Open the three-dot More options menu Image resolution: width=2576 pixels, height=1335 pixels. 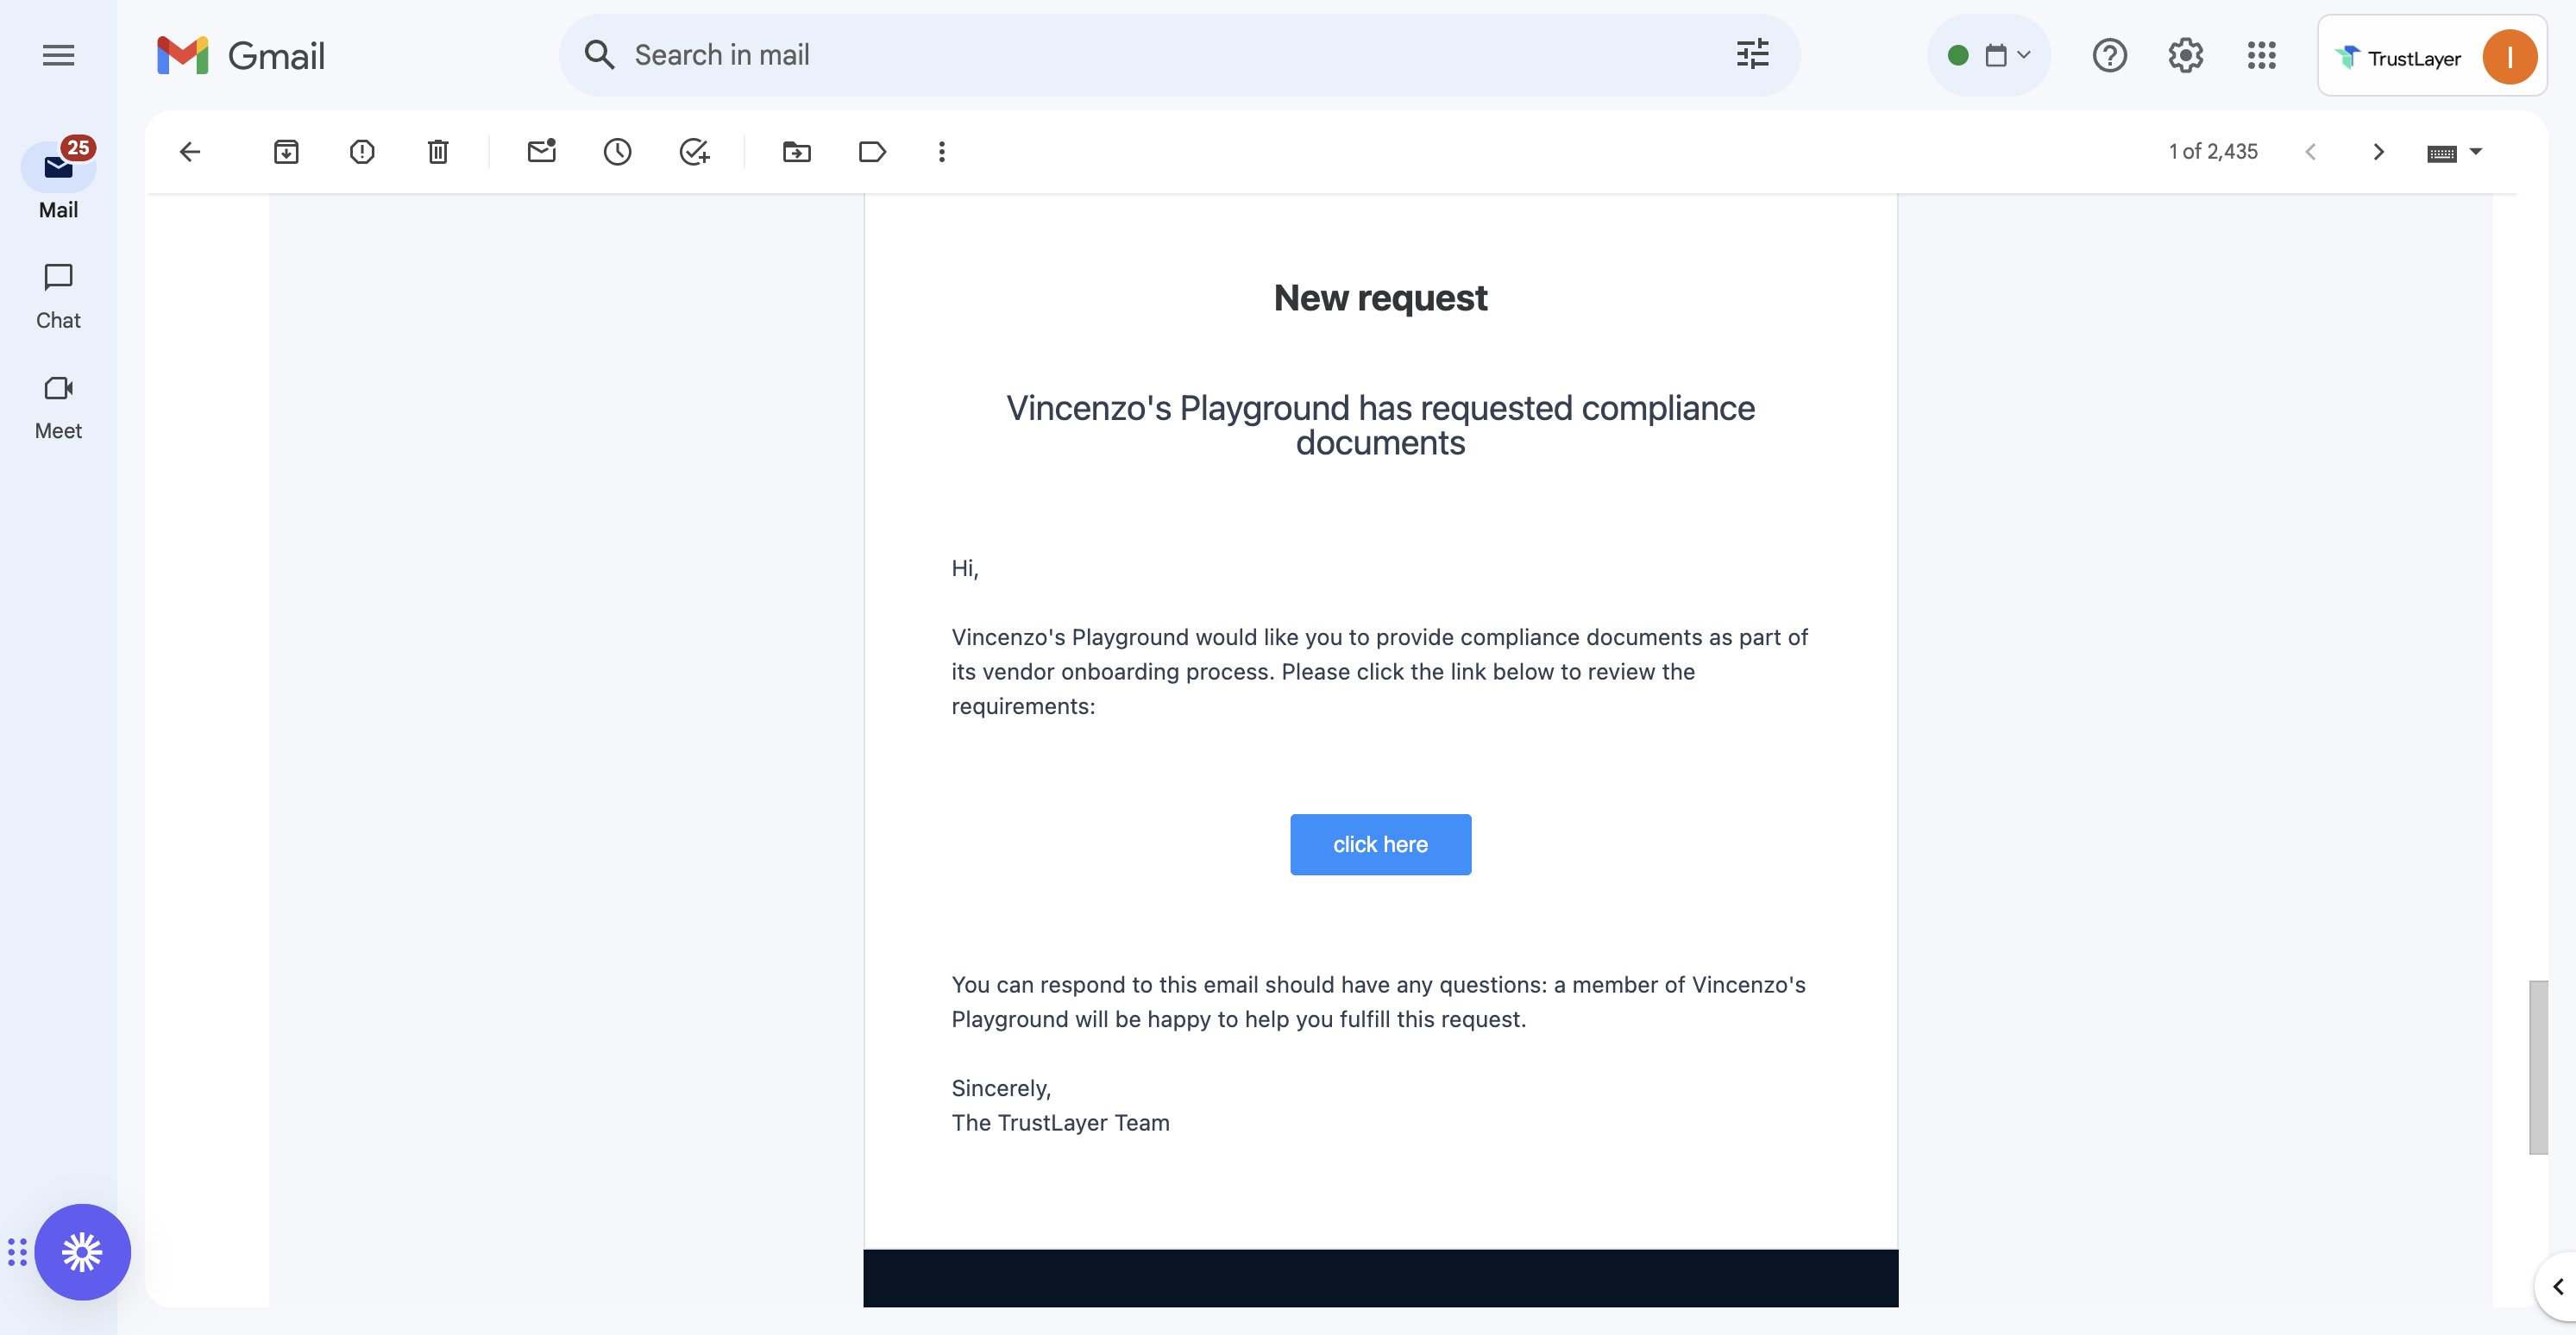[x=941, y=152]
